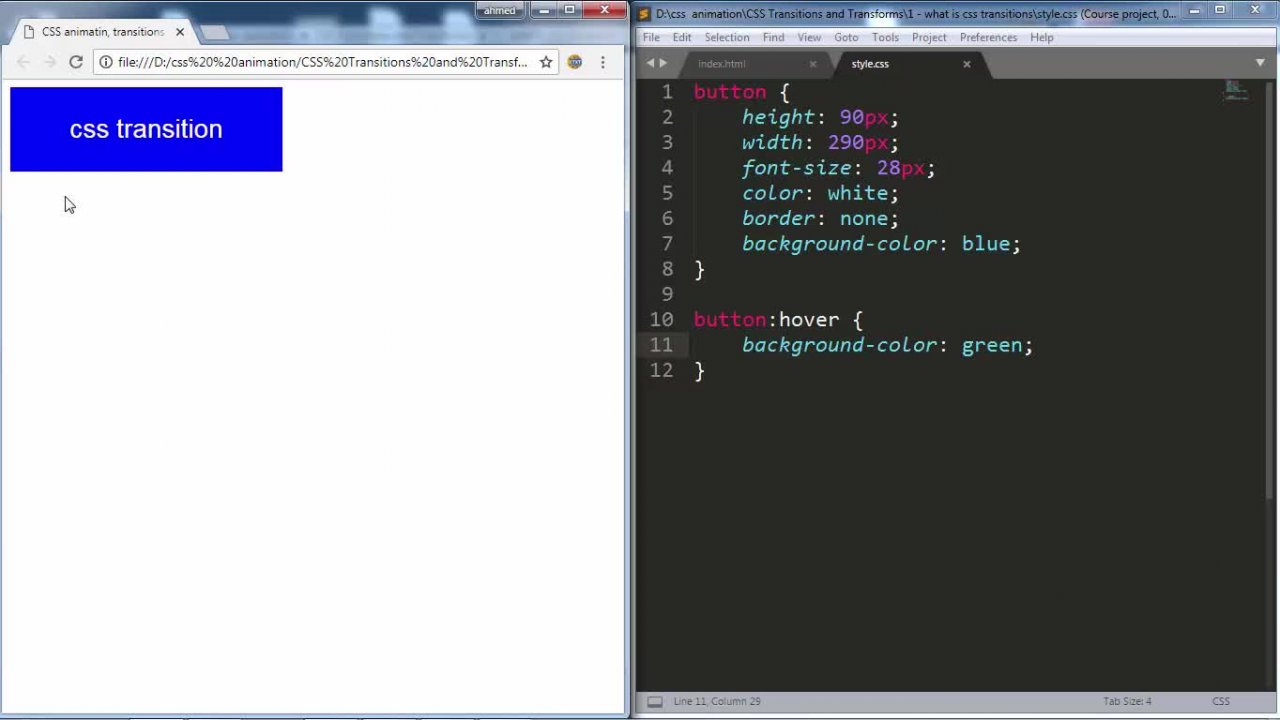The width and height of the screenshot is (1280, 720).
Task: Click the Sublime minimap preview
Action: click(x=1236, y=92)
